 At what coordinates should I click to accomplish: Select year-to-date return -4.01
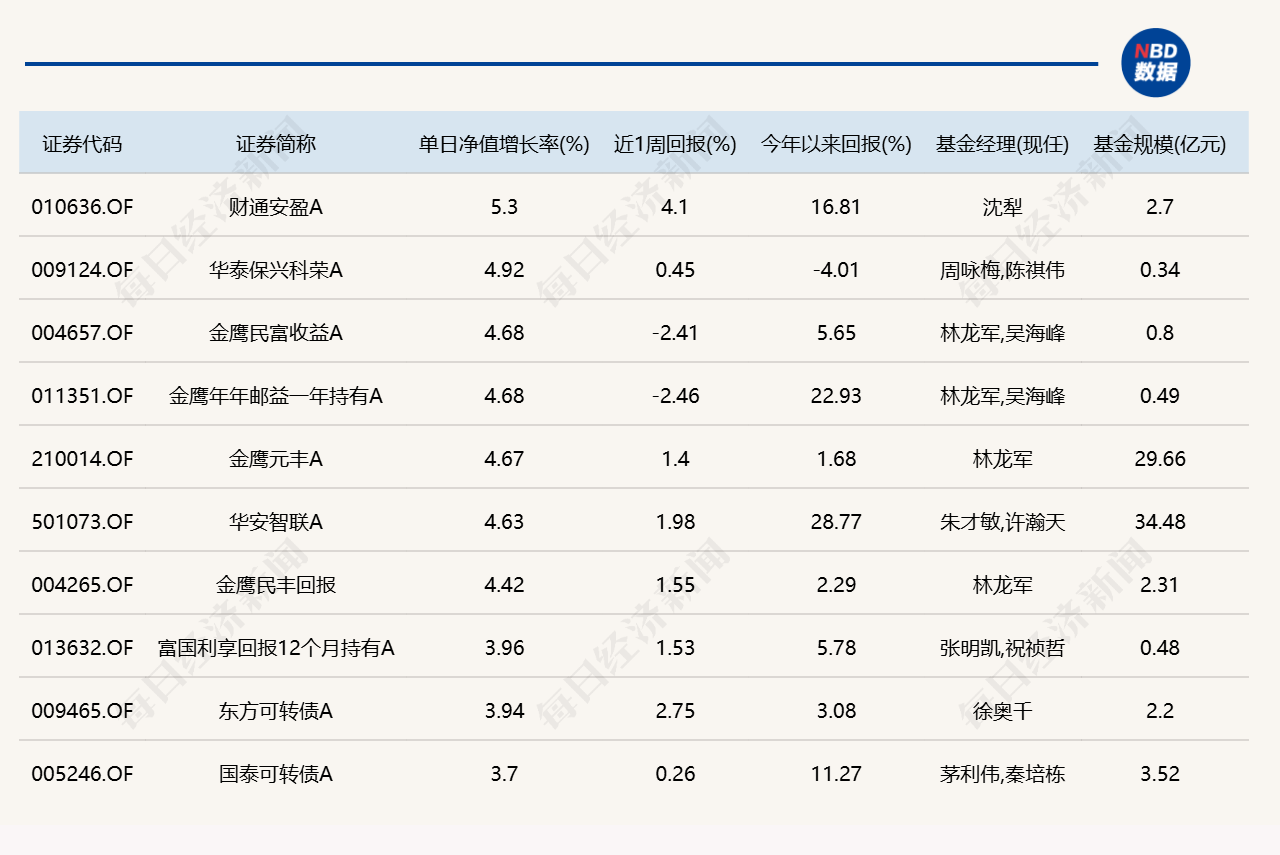836,270
